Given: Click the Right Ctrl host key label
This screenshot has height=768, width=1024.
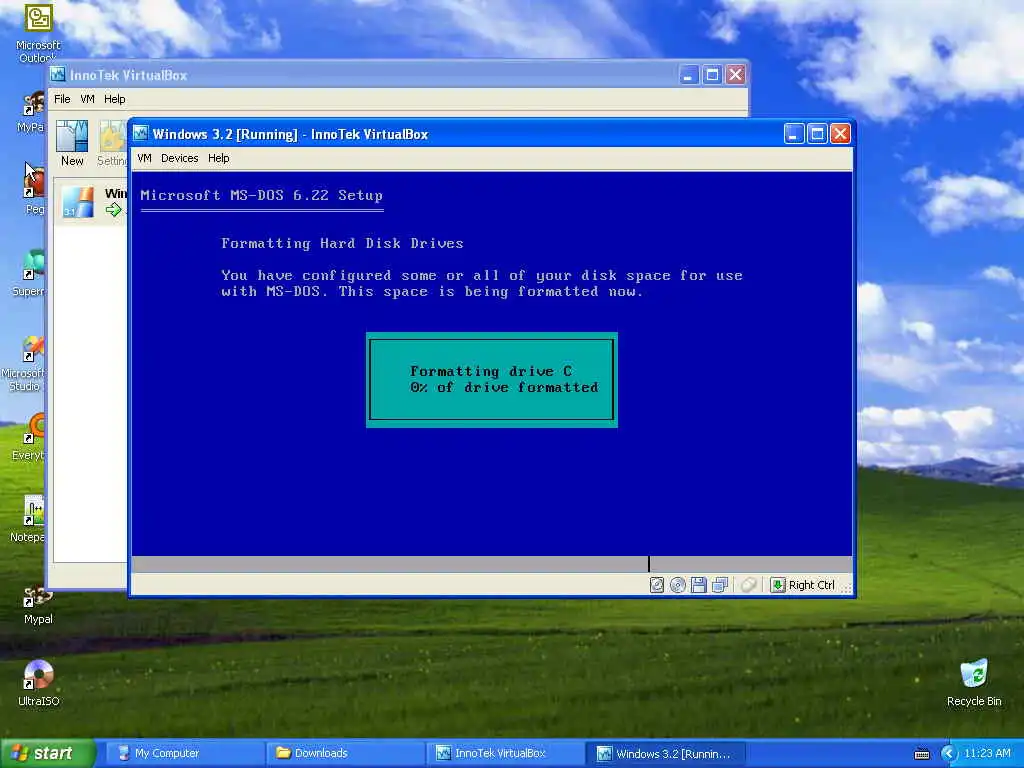Looking at the screenshot, I should (812, 585).
